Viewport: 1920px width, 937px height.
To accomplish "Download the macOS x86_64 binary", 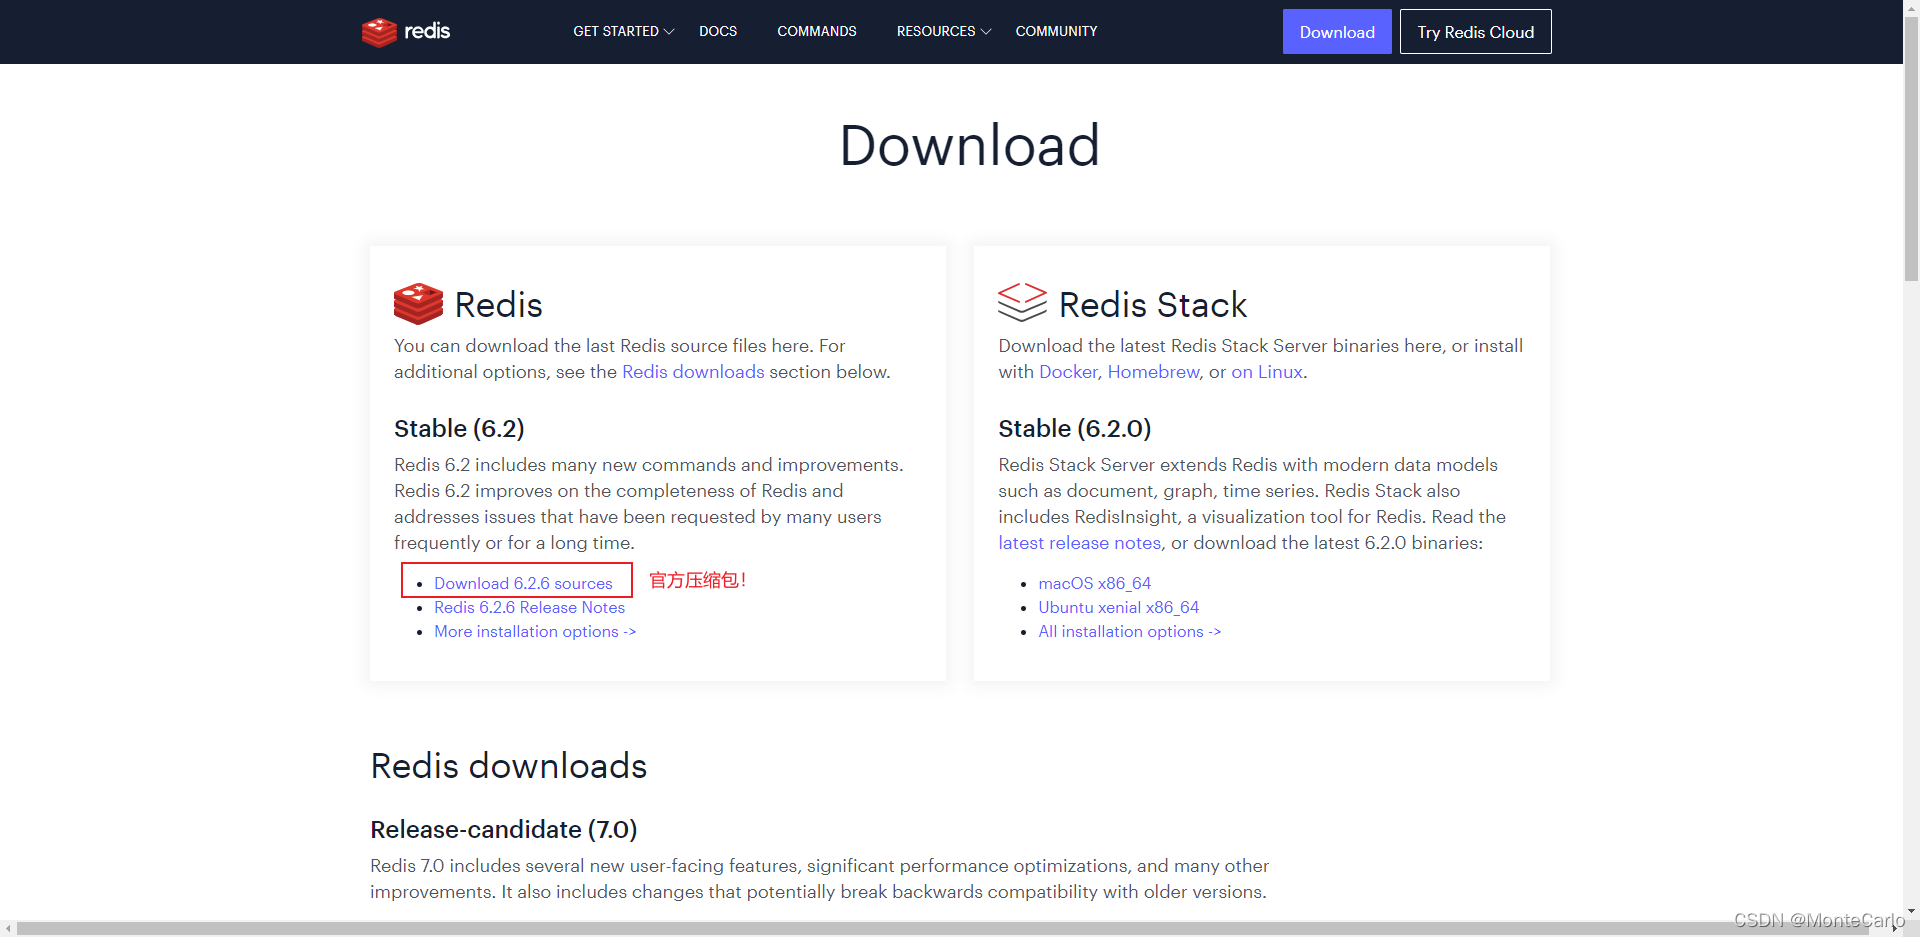I will [1094, 583].
